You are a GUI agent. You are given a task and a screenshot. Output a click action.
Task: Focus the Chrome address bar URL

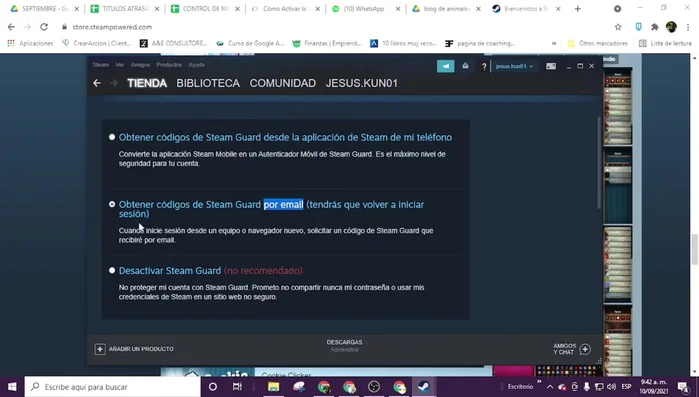coord(112,27)
